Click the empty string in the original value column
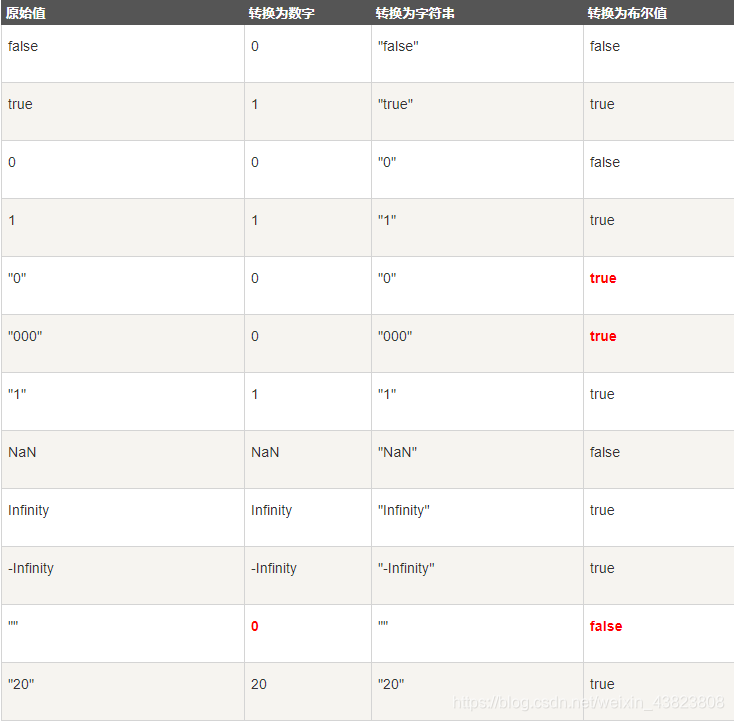 click(x=13, y=625)
